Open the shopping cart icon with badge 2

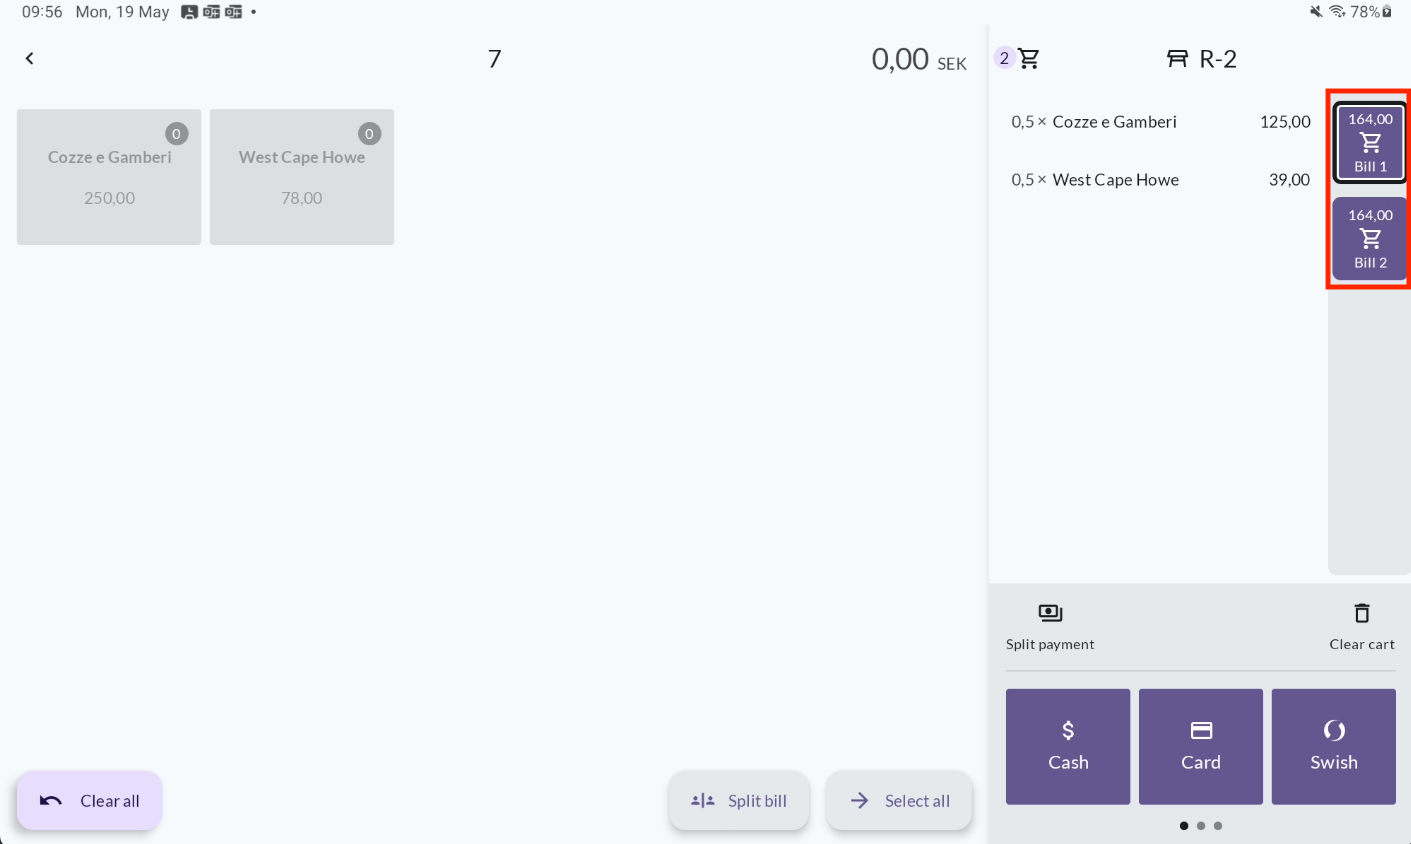pyautogui.click(x=1028, y=59)
